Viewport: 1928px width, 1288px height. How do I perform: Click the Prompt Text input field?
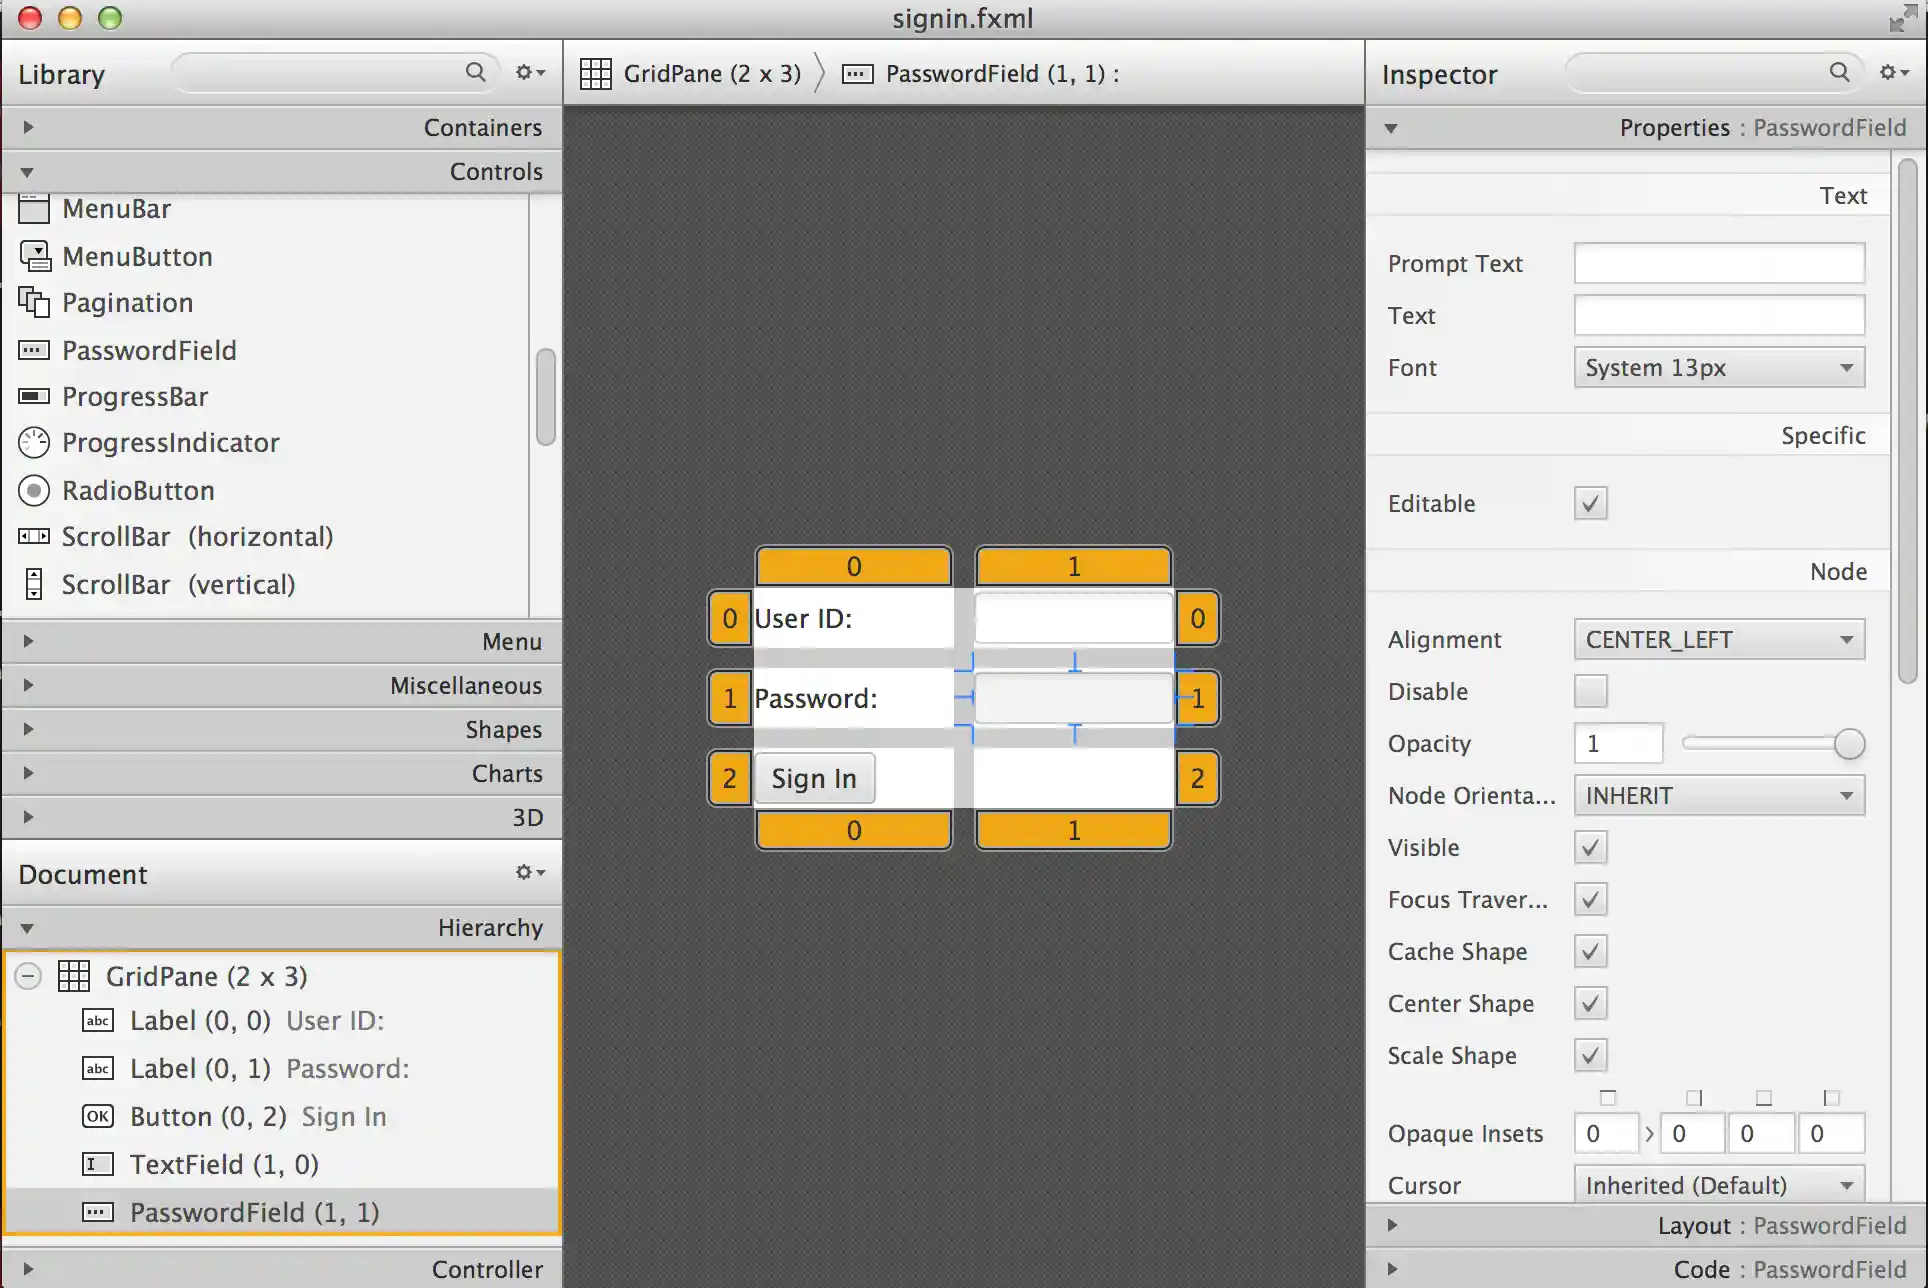1718,263
